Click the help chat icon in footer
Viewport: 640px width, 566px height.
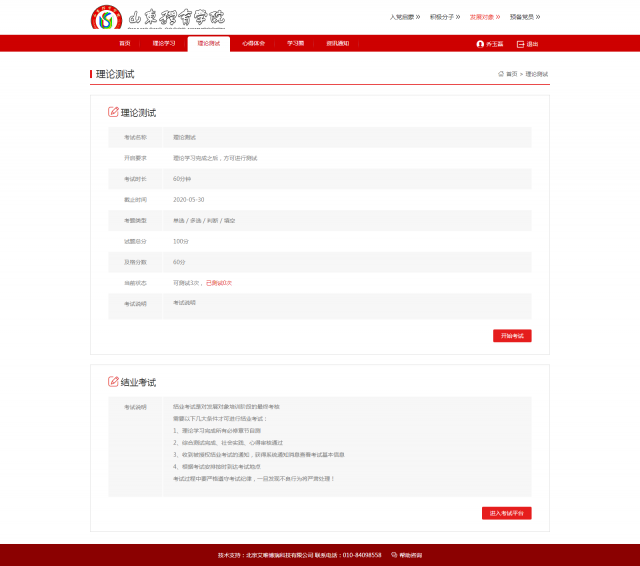pos(394,554)
